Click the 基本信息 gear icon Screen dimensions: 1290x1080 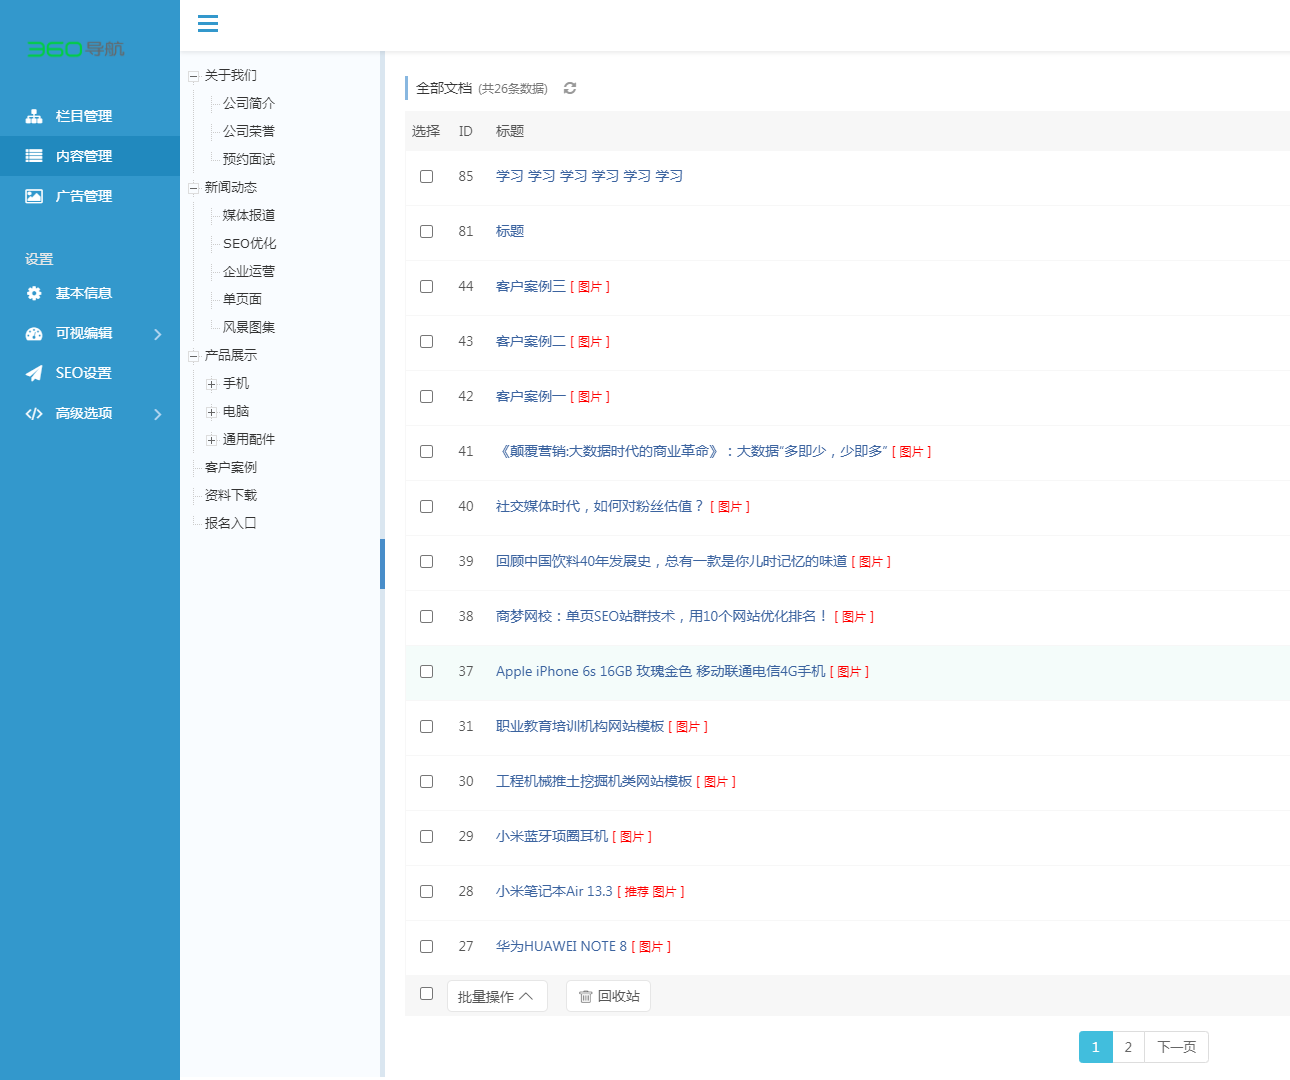tap(34, 293)
